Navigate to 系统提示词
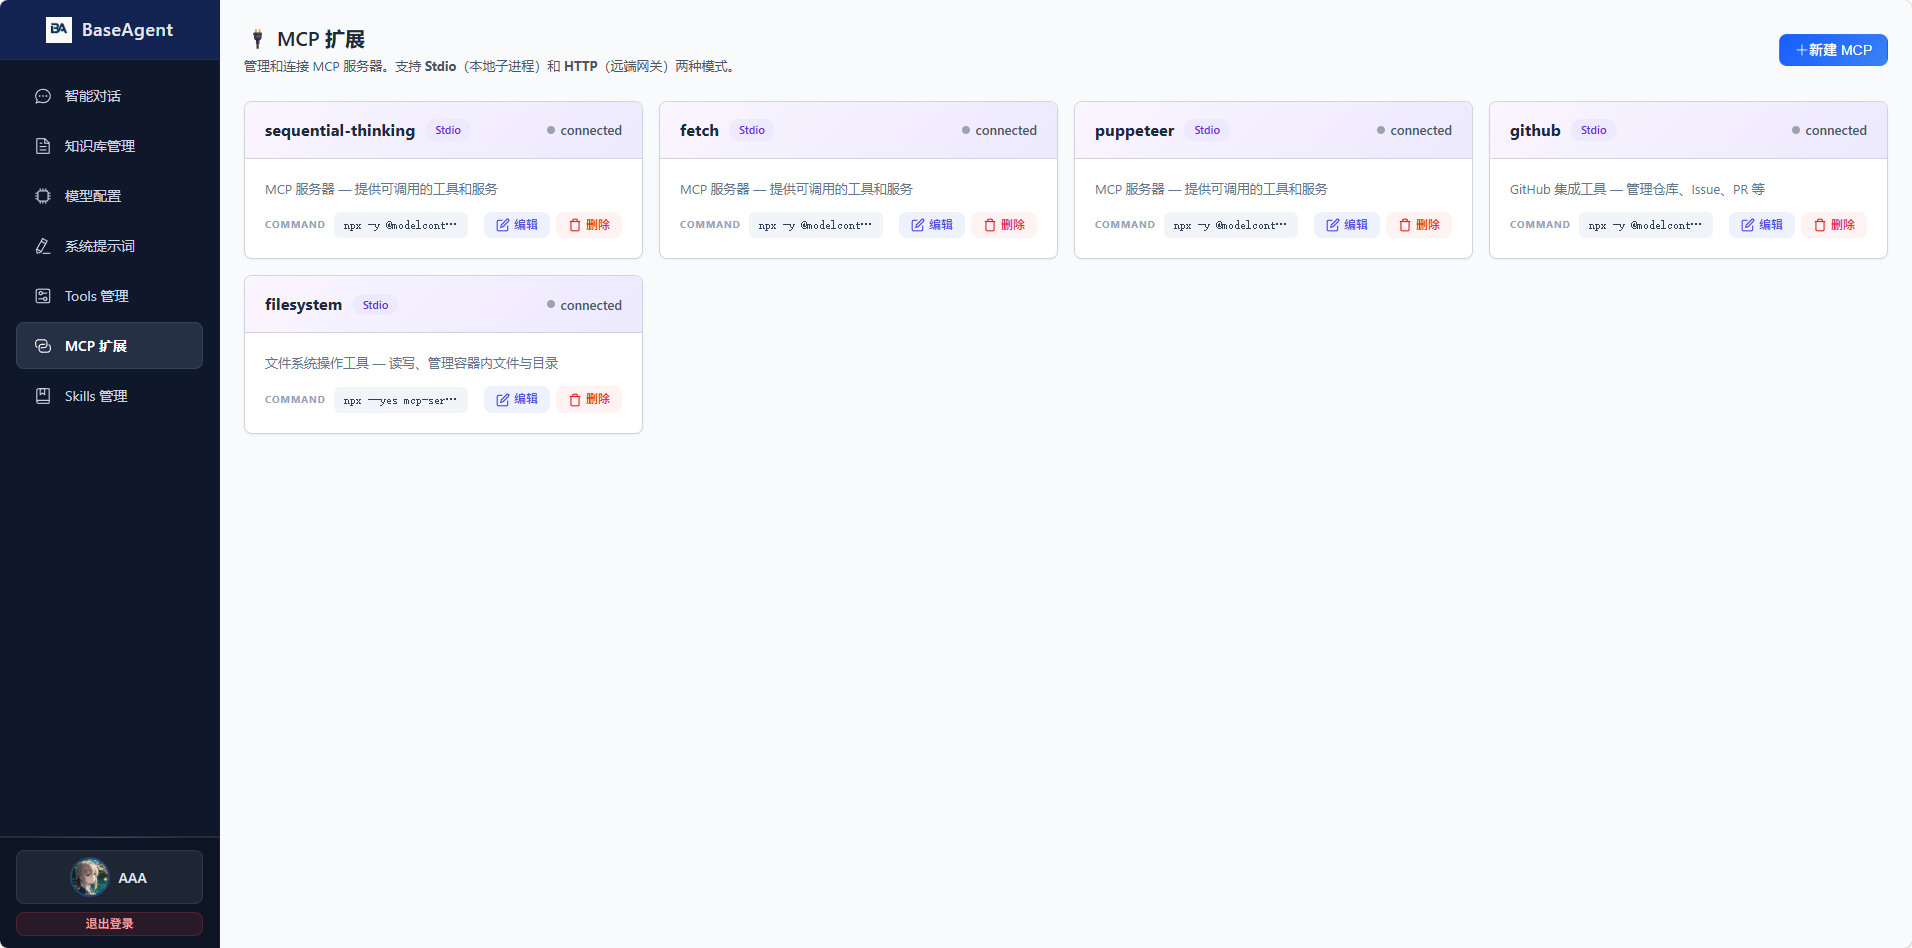The image size is (1912, 948). pos(109,246)
